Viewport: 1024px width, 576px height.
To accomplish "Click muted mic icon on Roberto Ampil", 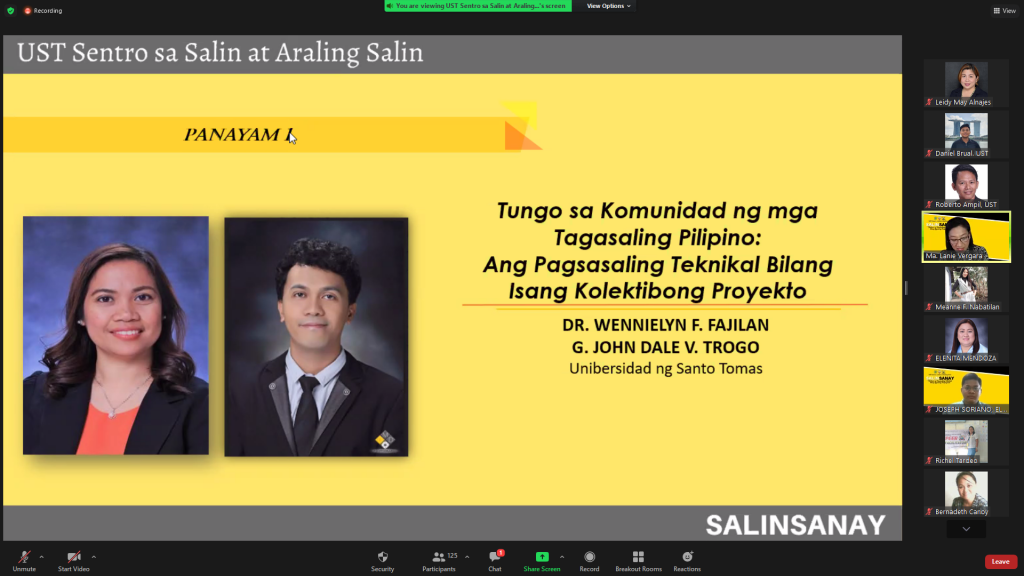I will 929,204.
